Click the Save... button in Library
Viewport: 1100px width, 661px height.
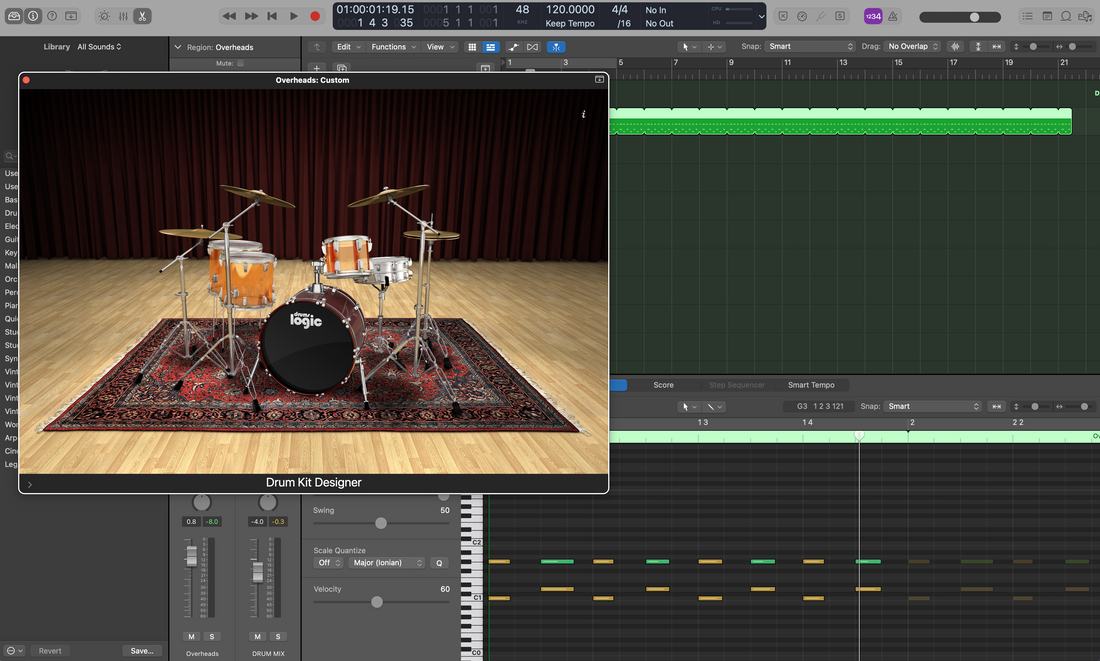click(142, 651)
